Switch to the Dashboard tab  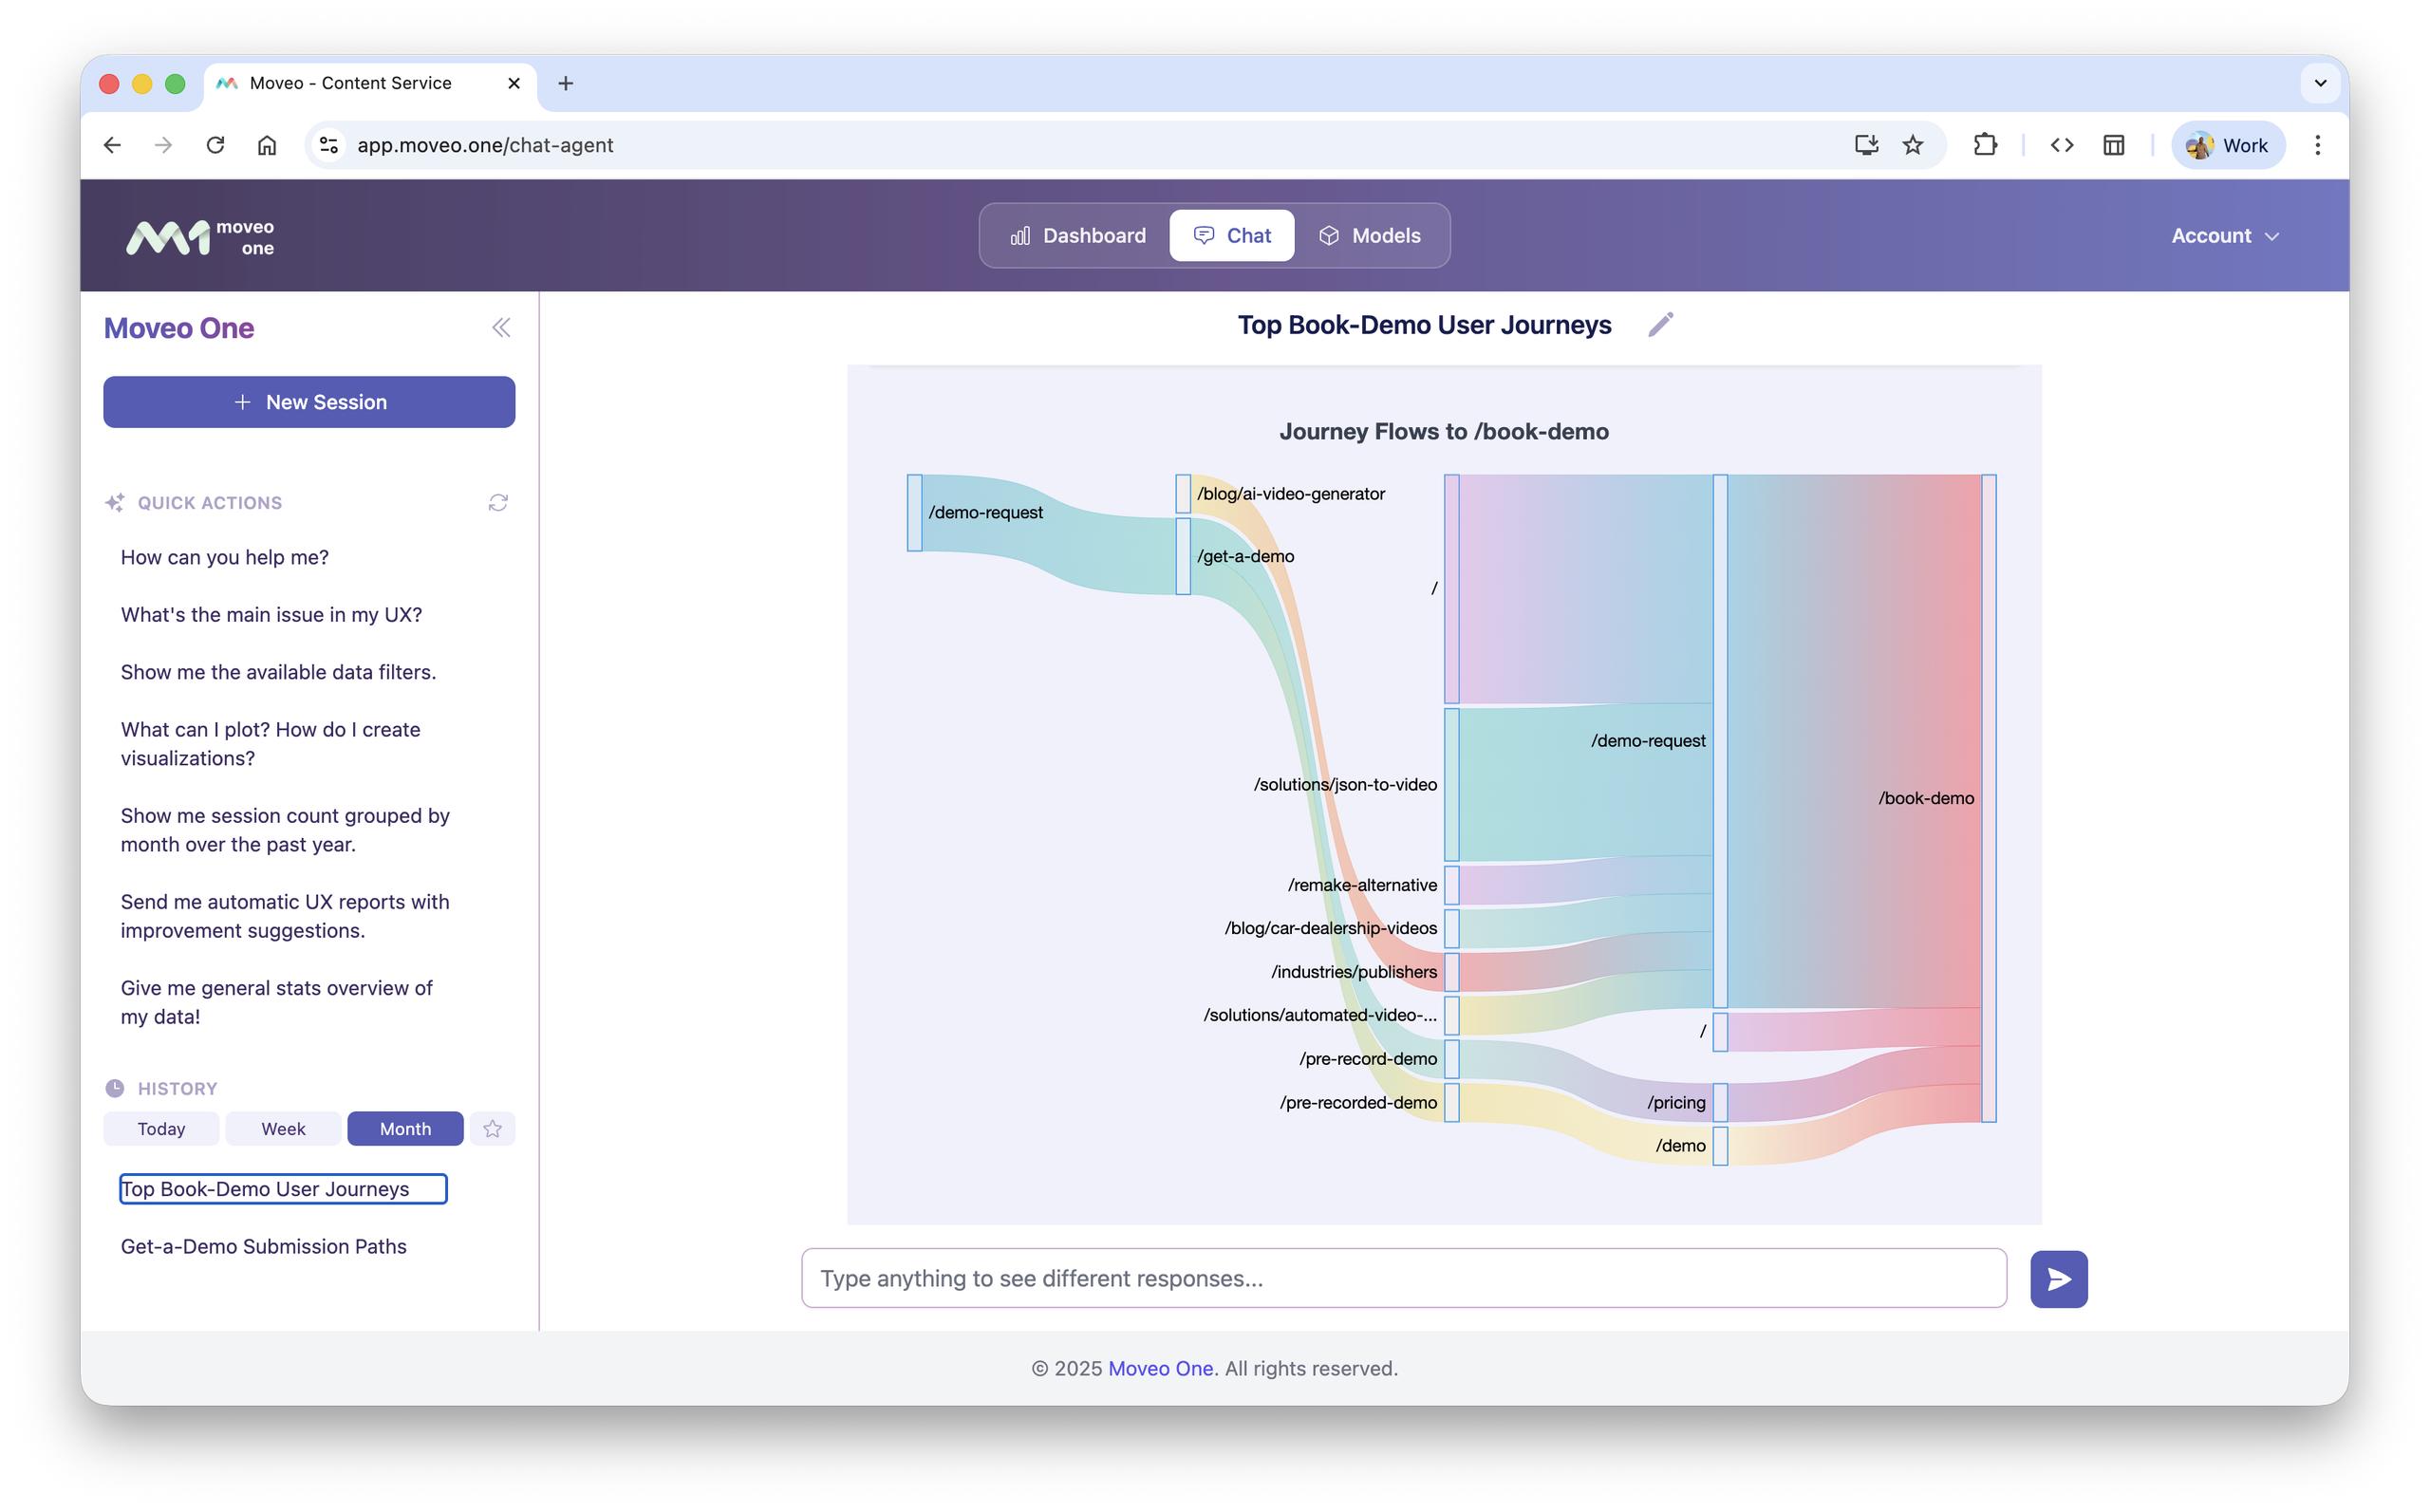[x=1078, y=236]
